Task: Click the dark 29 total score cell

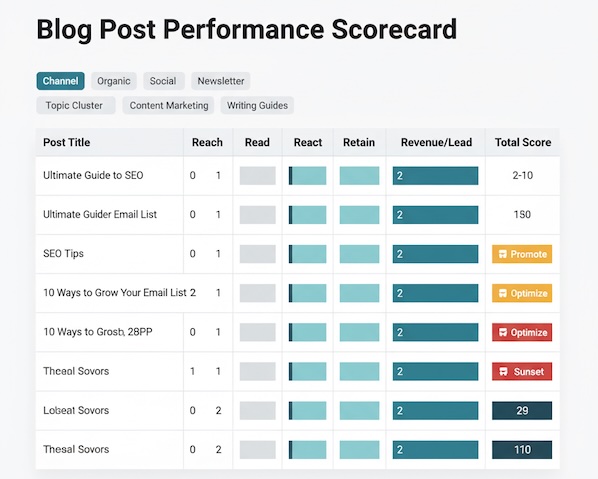Action: point(522,411)
